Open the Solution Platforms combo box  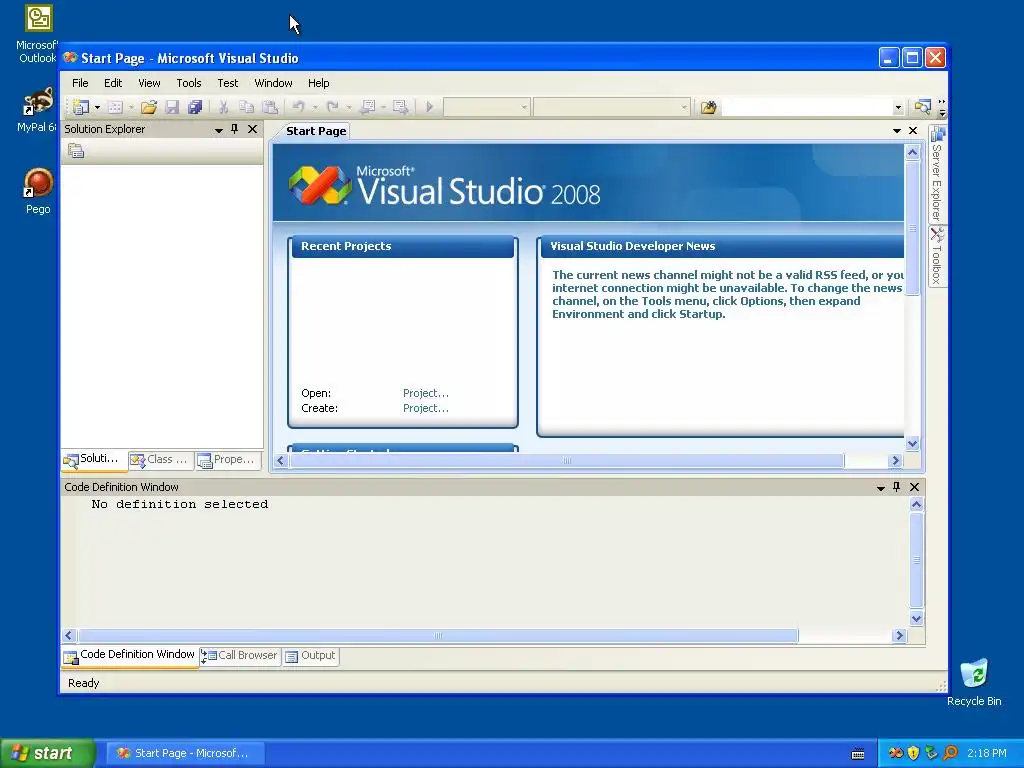point(612,107)
